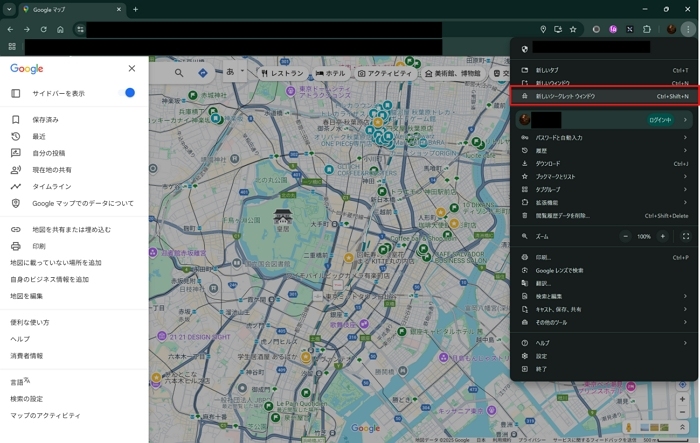Bookmark this page with star icon

[x=573, y=29]
